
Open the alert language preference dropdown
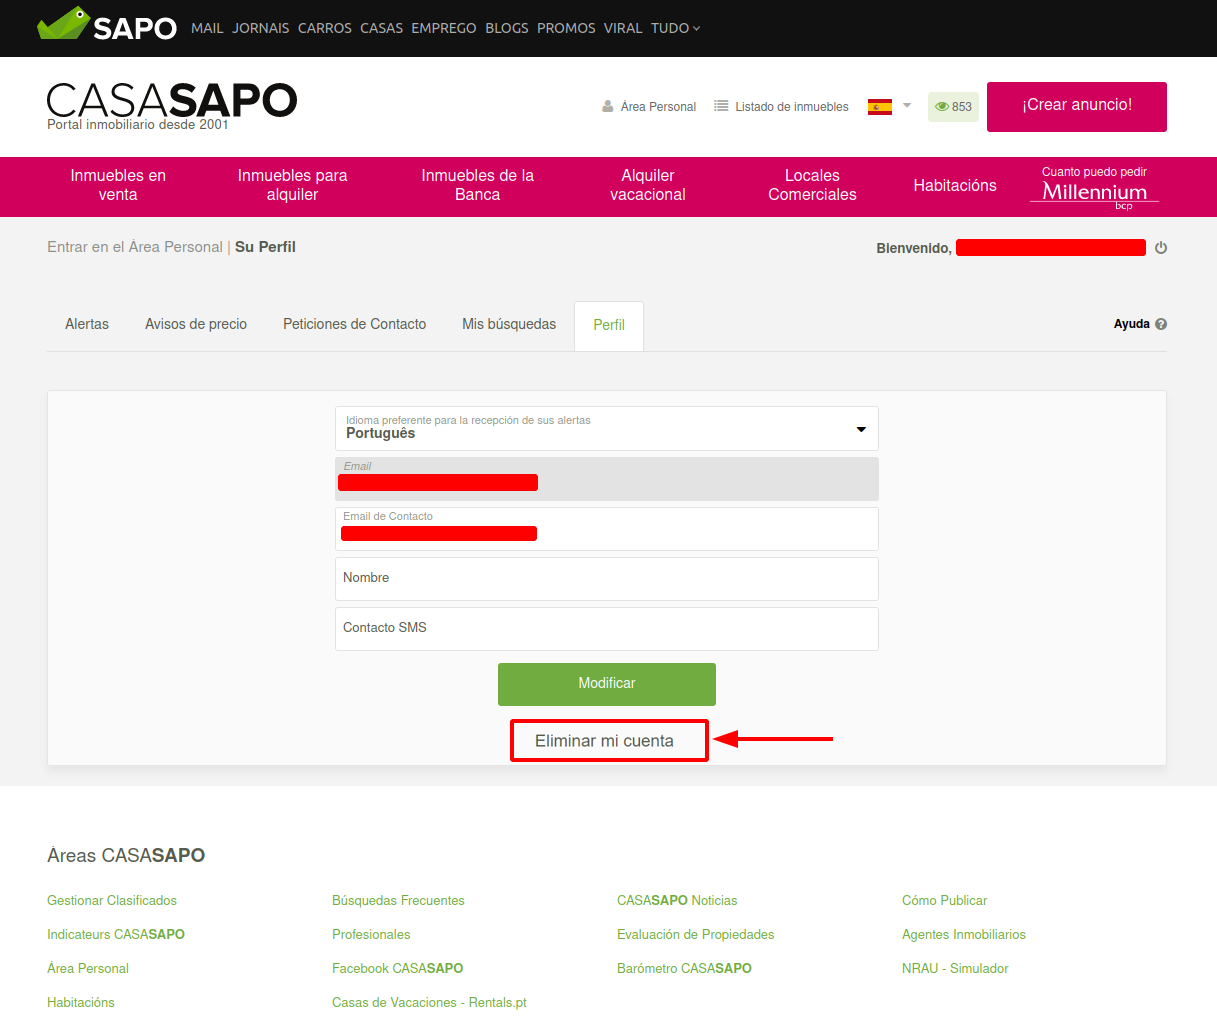tap(606, 429)
